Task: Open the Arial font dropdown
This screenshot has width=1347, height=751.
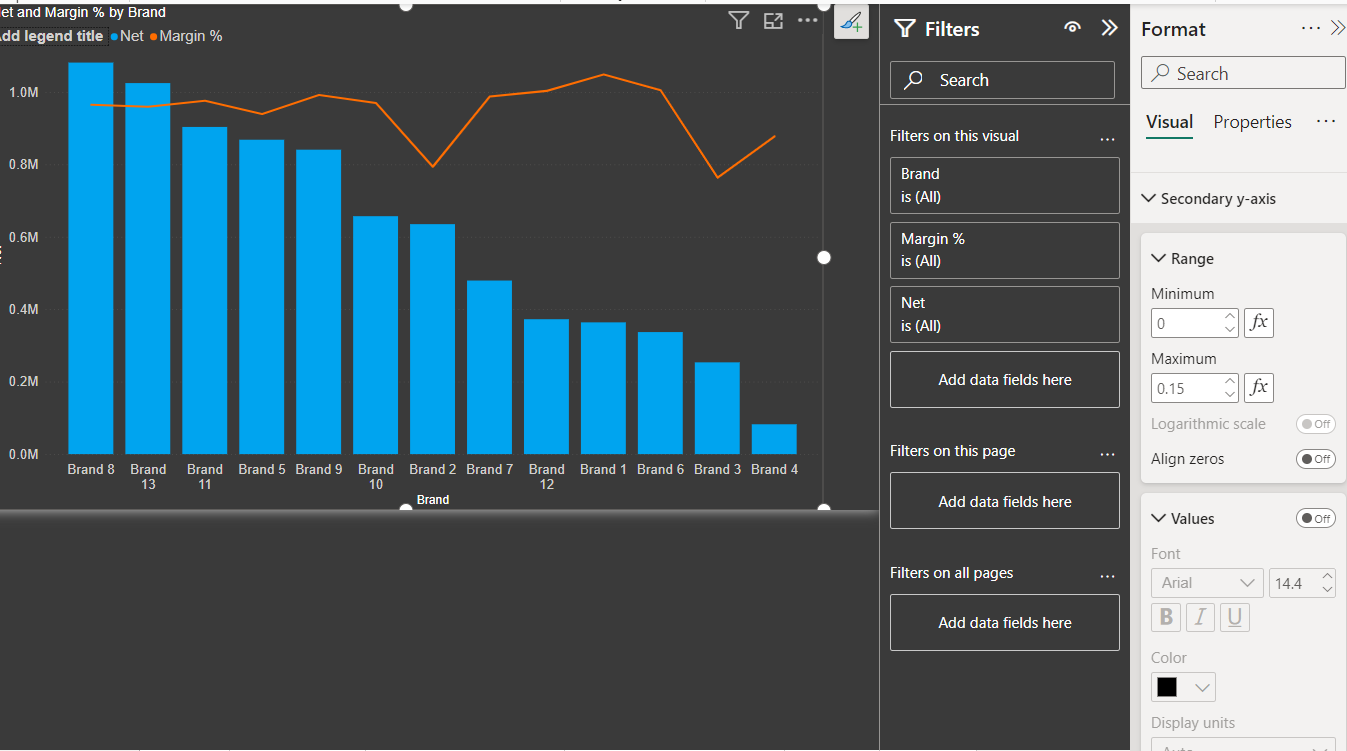Action: (1207, 583)
